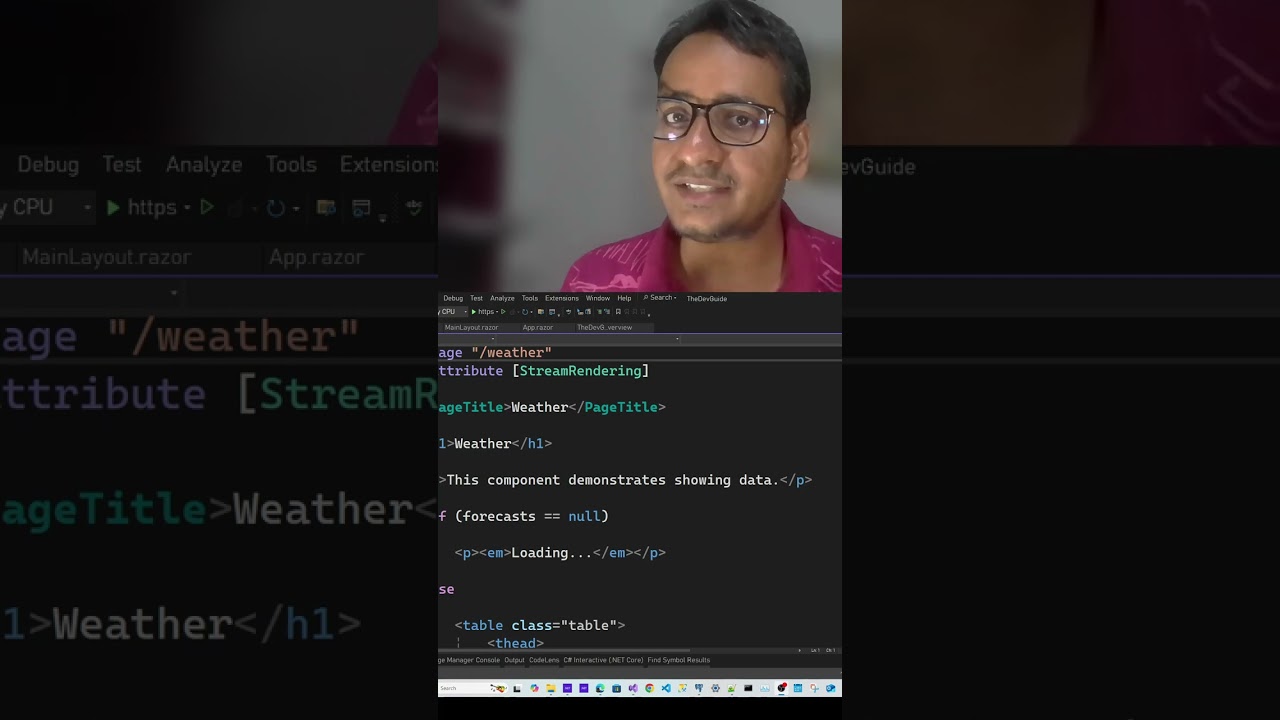This screenshot has width=1280, height=720.
Task: Open the Terminal icon in the taskbar
Action: click(x=748, y=688)
